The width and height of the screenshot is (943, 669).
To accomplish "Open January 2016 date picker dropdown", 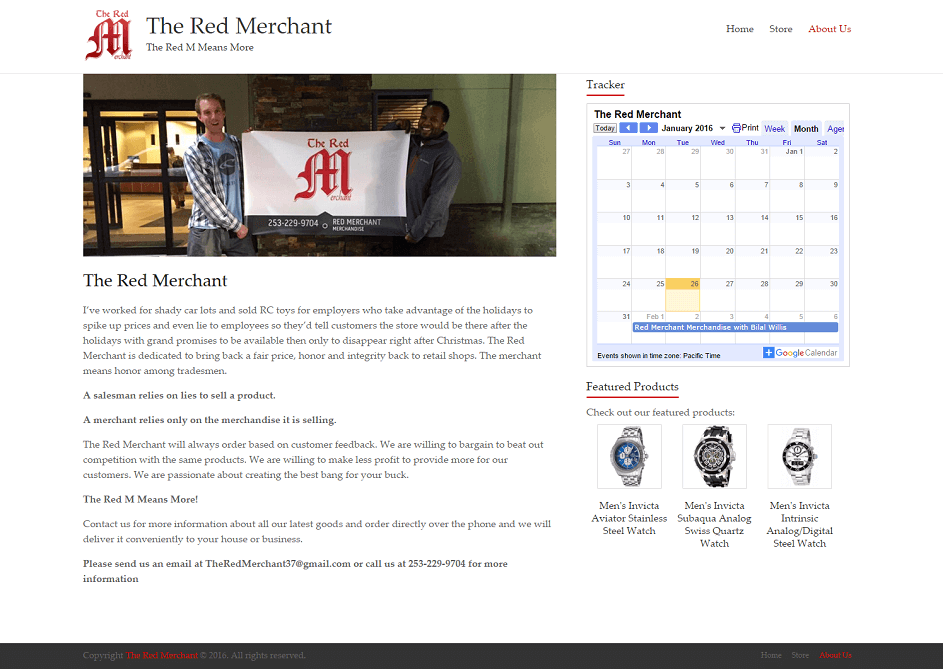I will pos(722,128).
